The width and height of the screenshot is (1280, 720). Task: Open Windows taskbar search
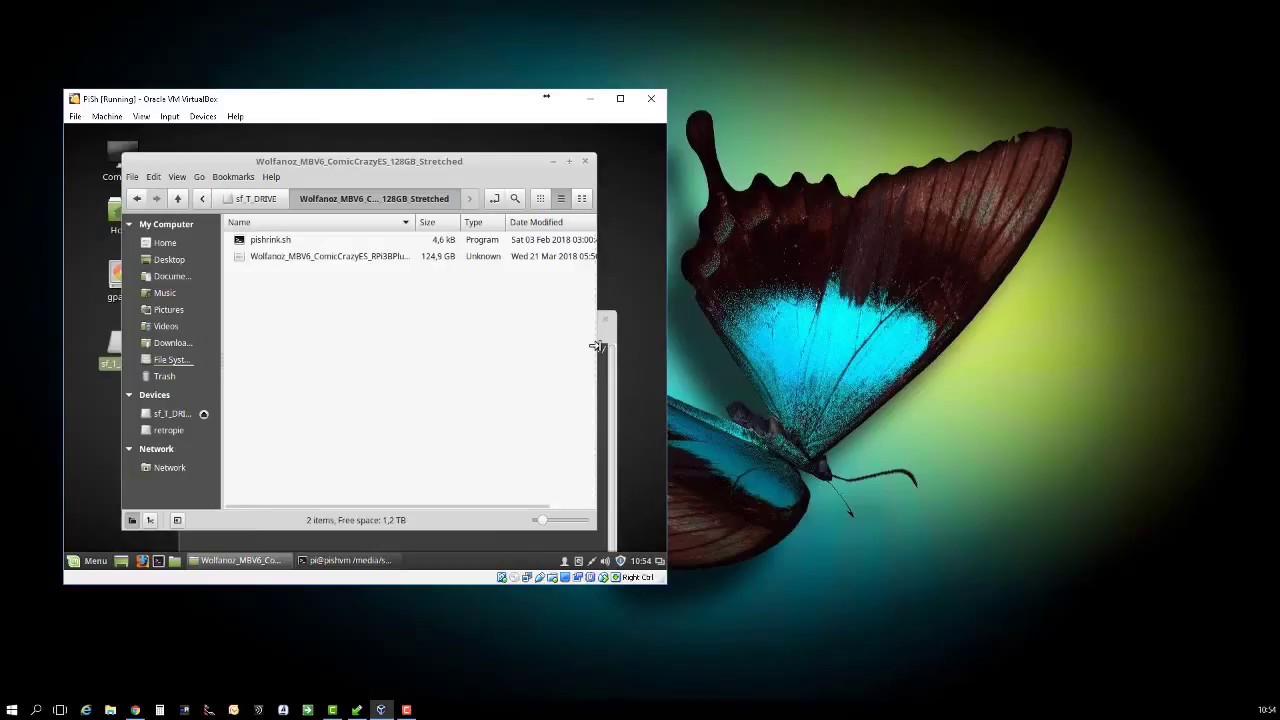(x=36, y=710)
